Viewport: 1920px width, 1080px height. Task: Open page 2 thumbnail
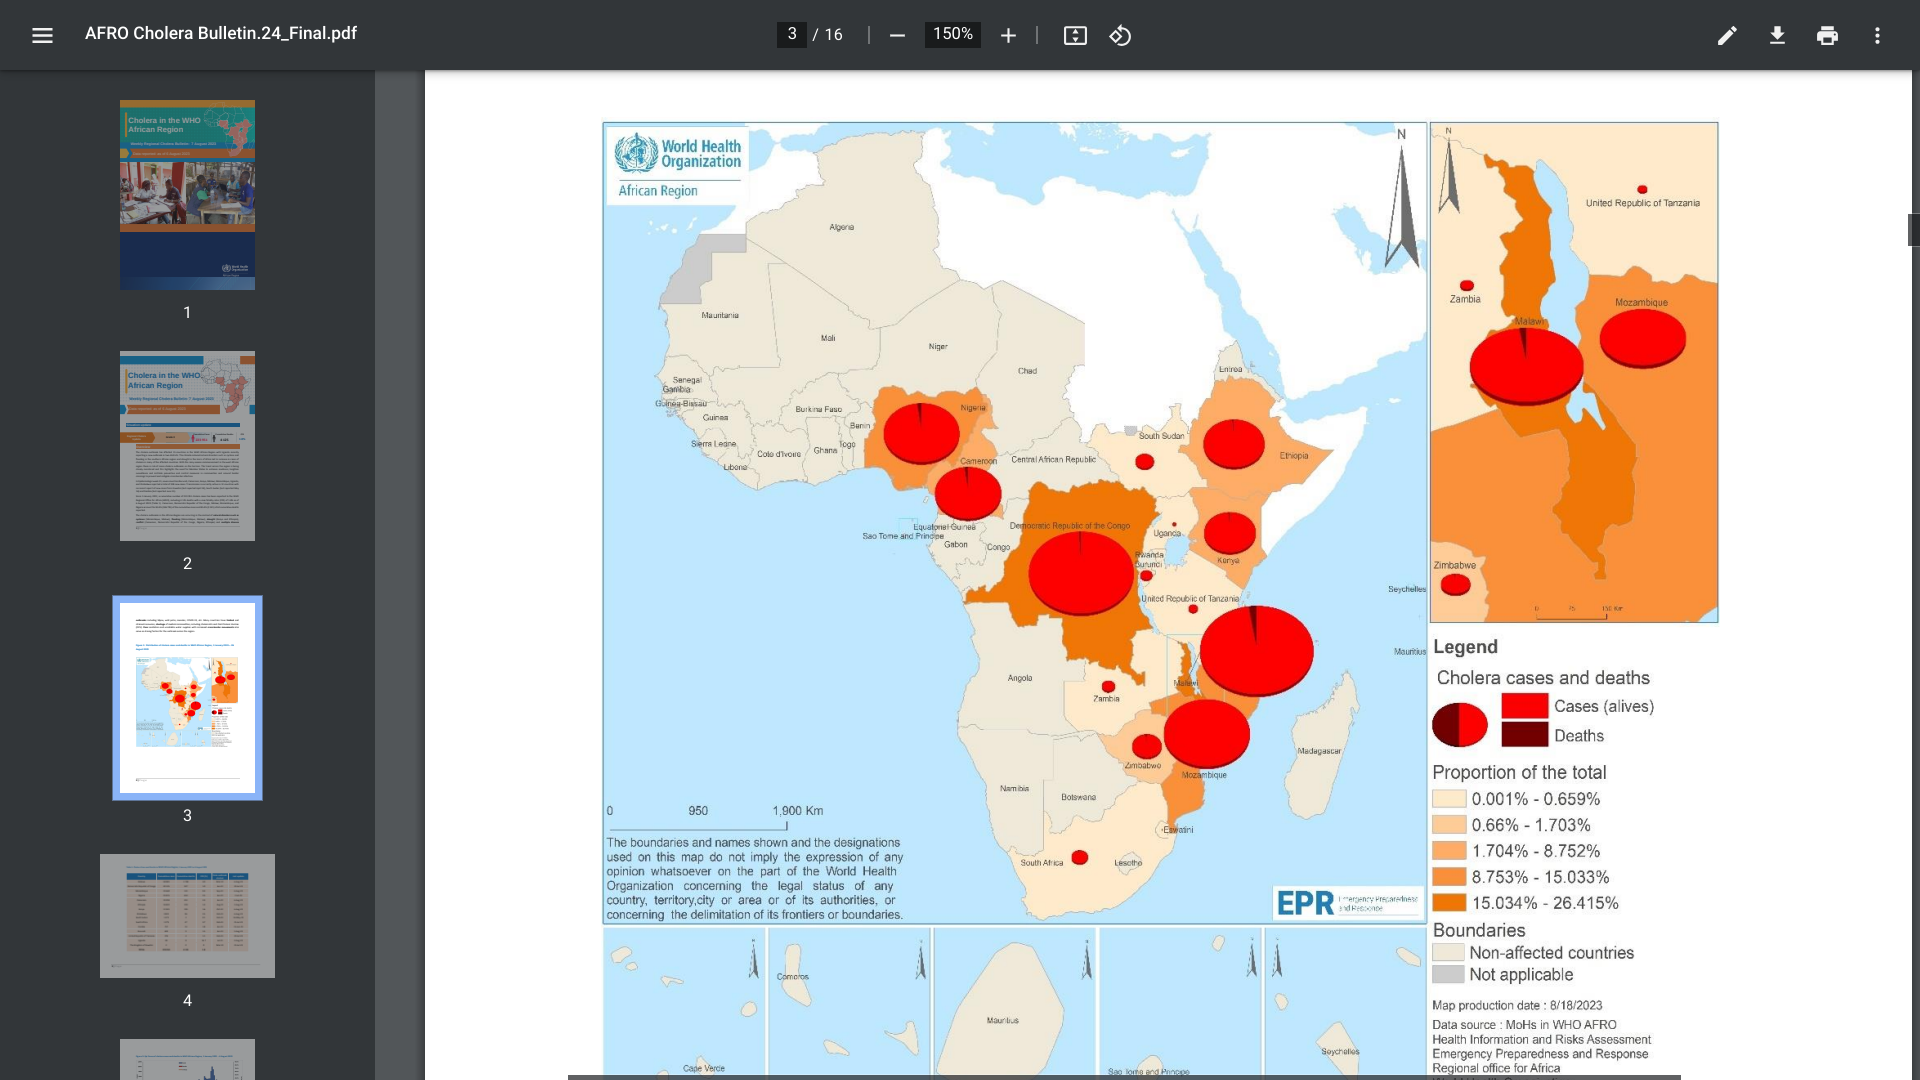[x=187, y=446]
